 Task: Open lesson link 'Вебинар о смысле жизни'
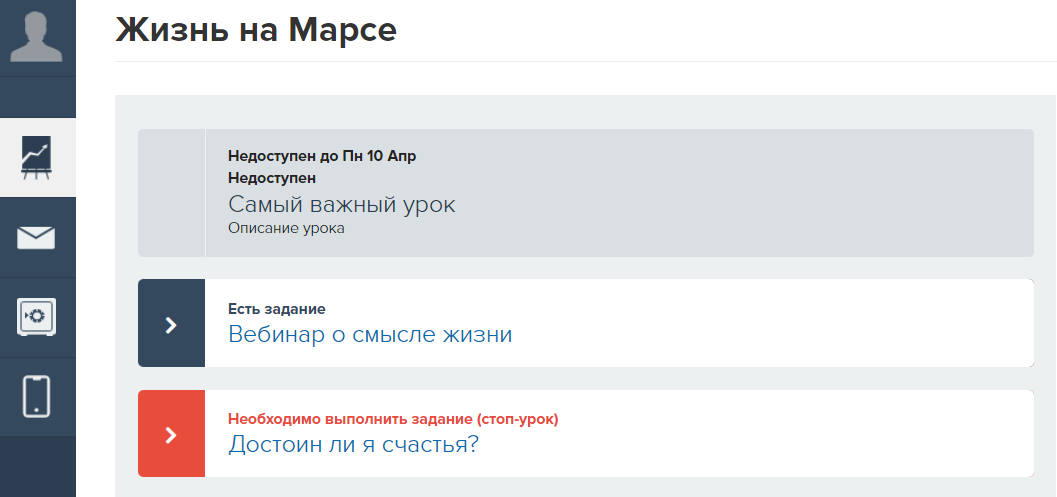(370, 334)
